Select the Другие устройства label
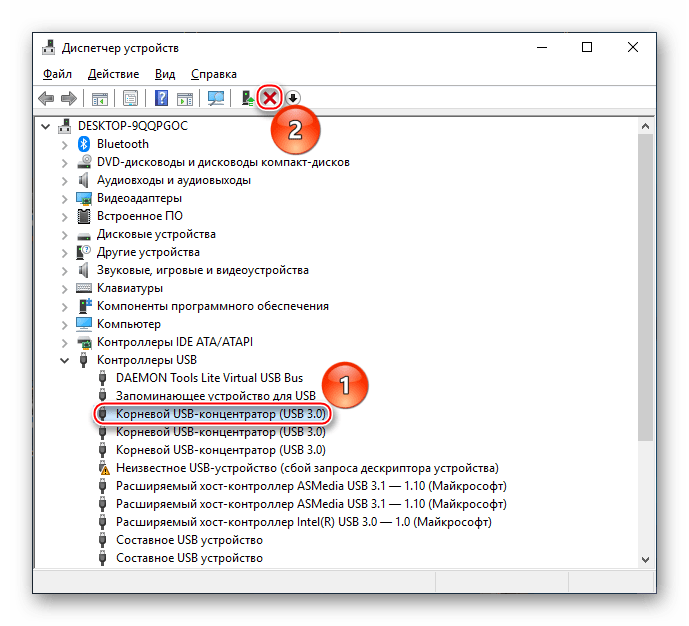 (148, 252)
